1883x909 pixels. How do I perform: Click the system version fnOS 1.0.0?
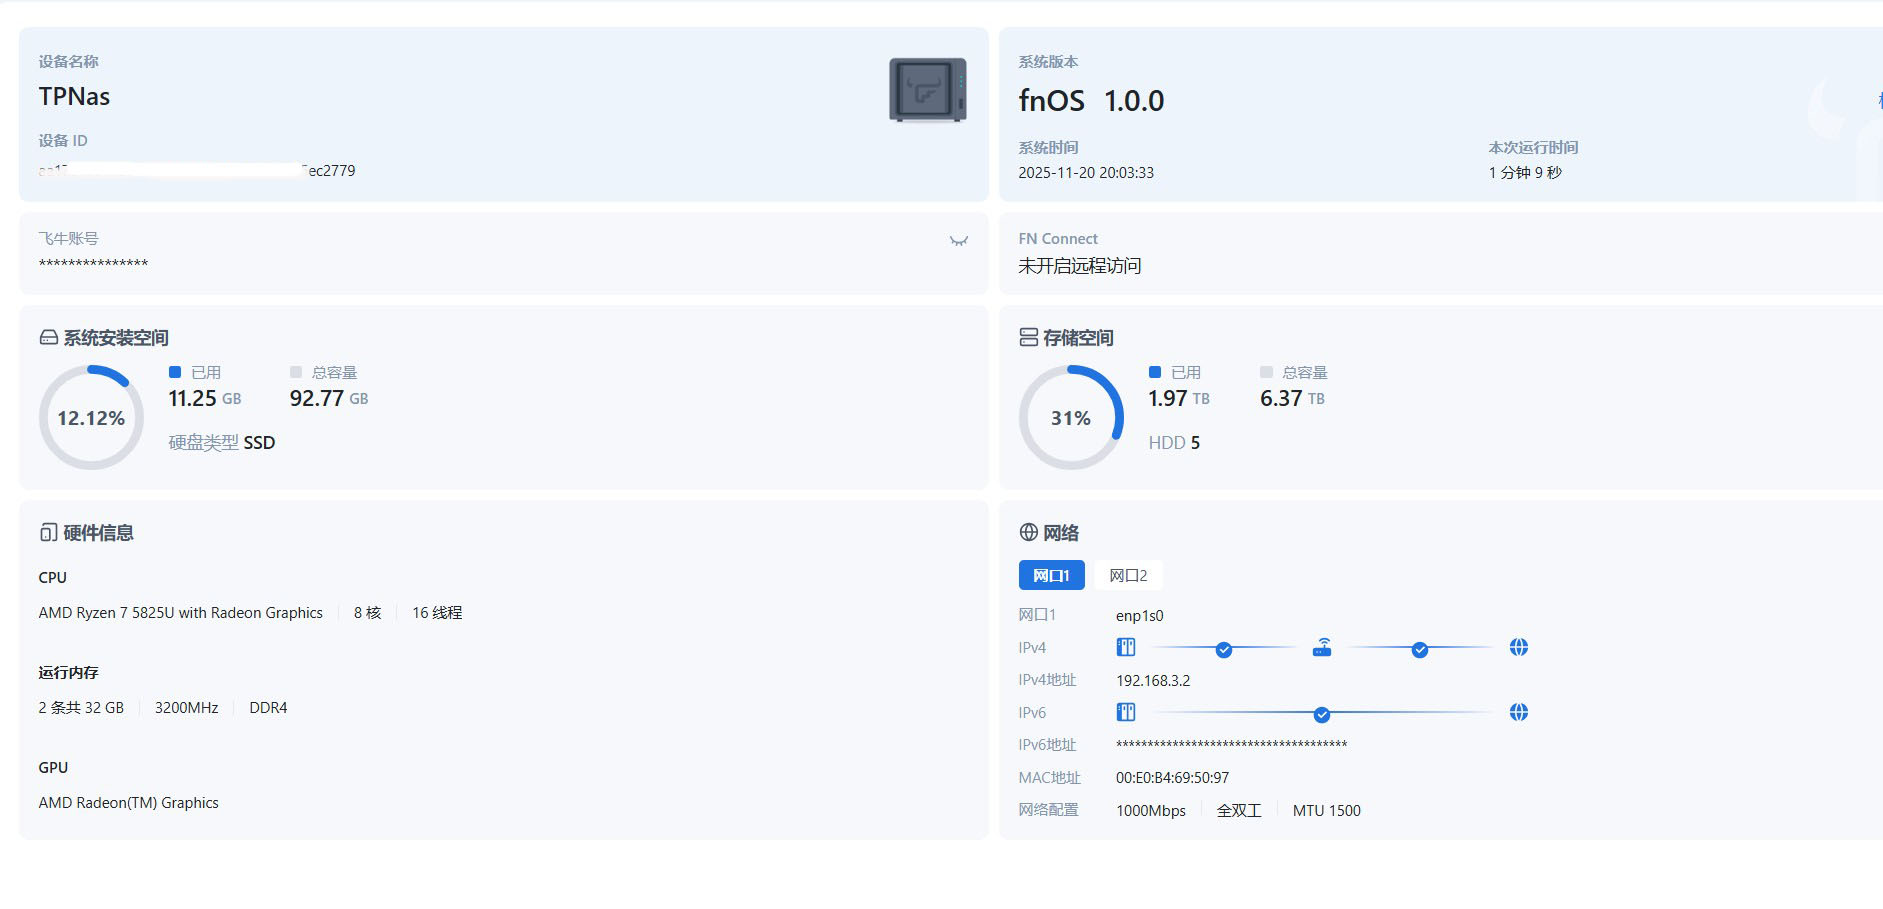coord(1091,101)
